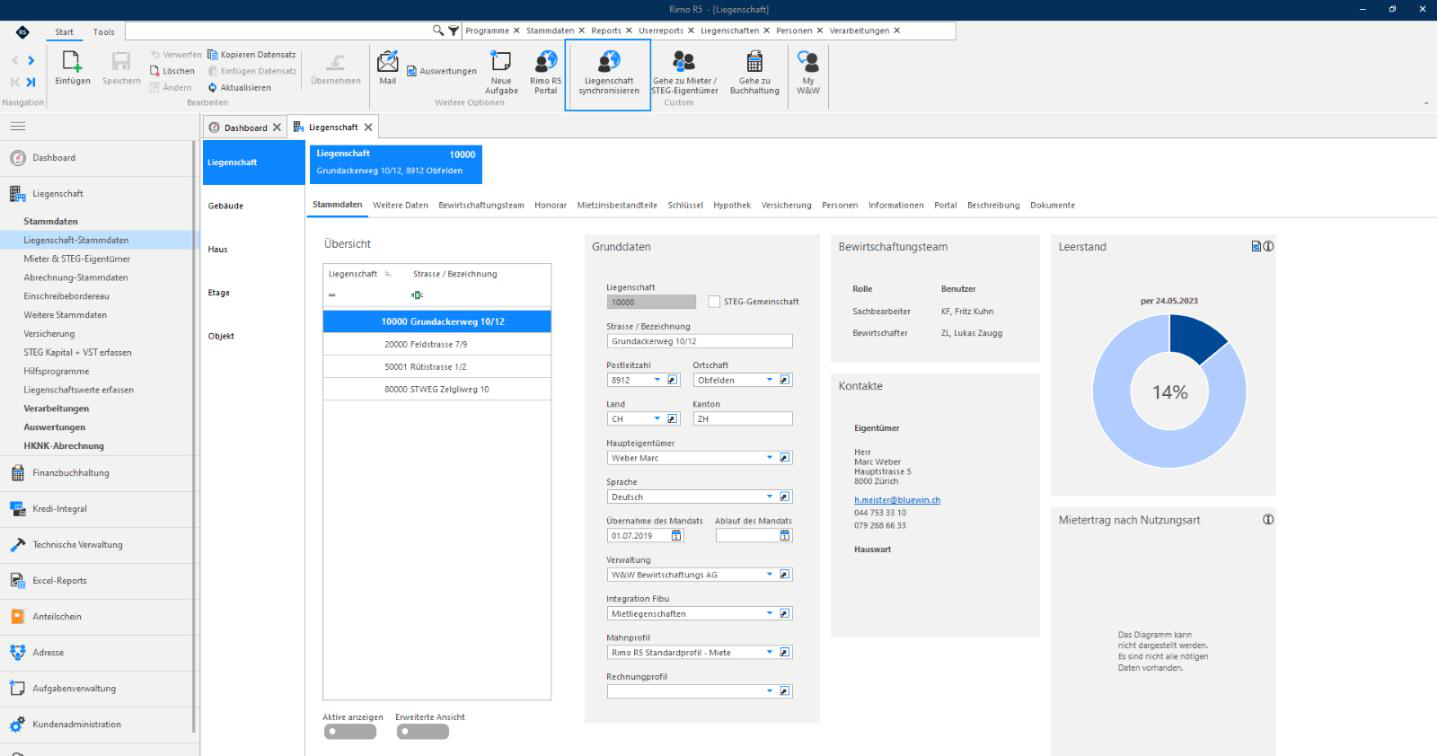Select Objekt in the level navigation
Image resolution: width=1437 pixels, height=756 pixels.
click(x=221, y=336)
